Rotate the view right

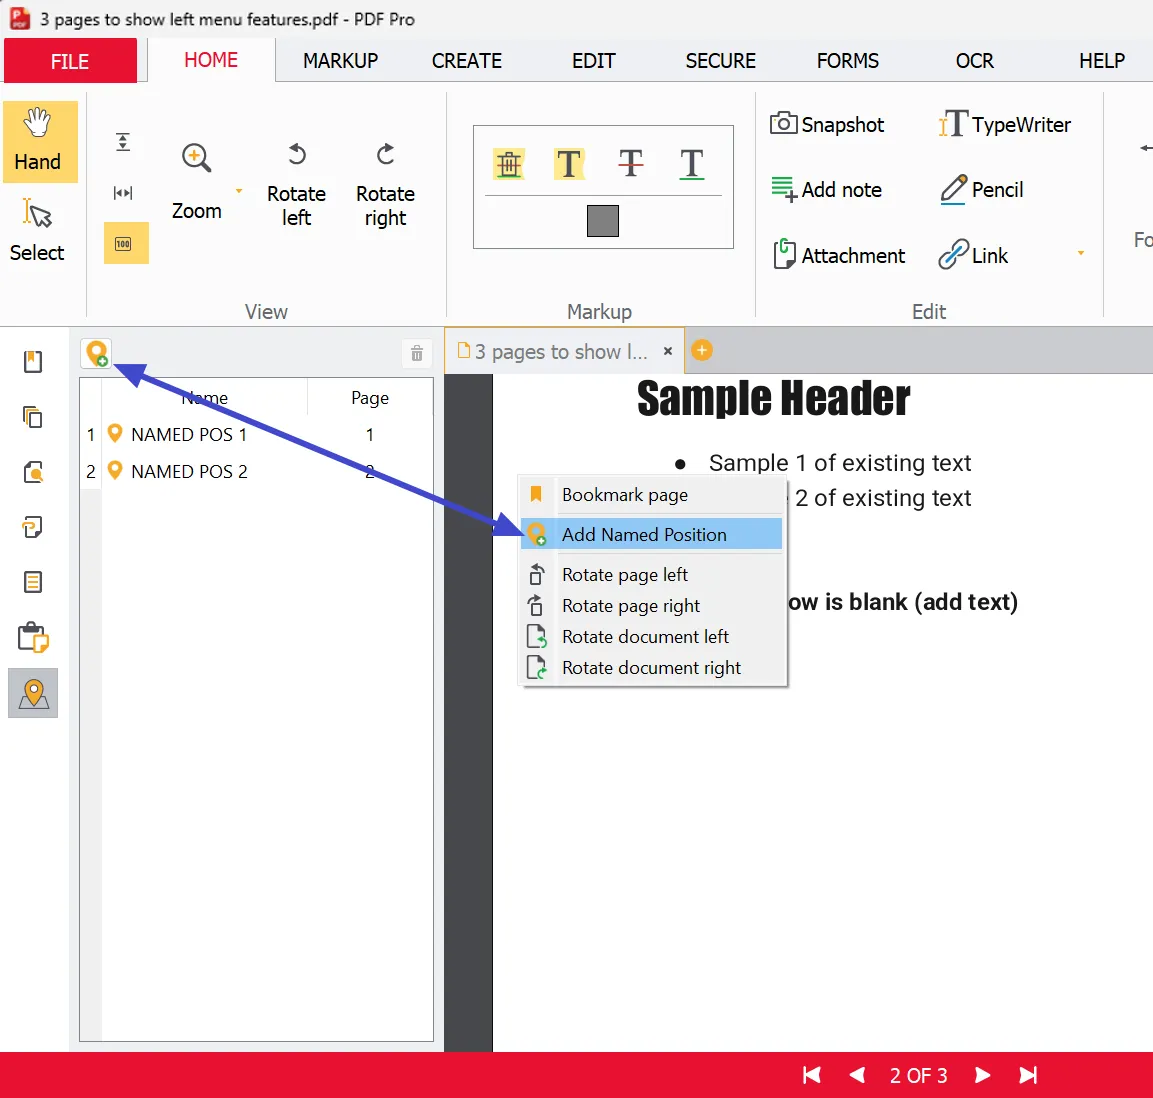pyautogui.click(x=385, y=184)
